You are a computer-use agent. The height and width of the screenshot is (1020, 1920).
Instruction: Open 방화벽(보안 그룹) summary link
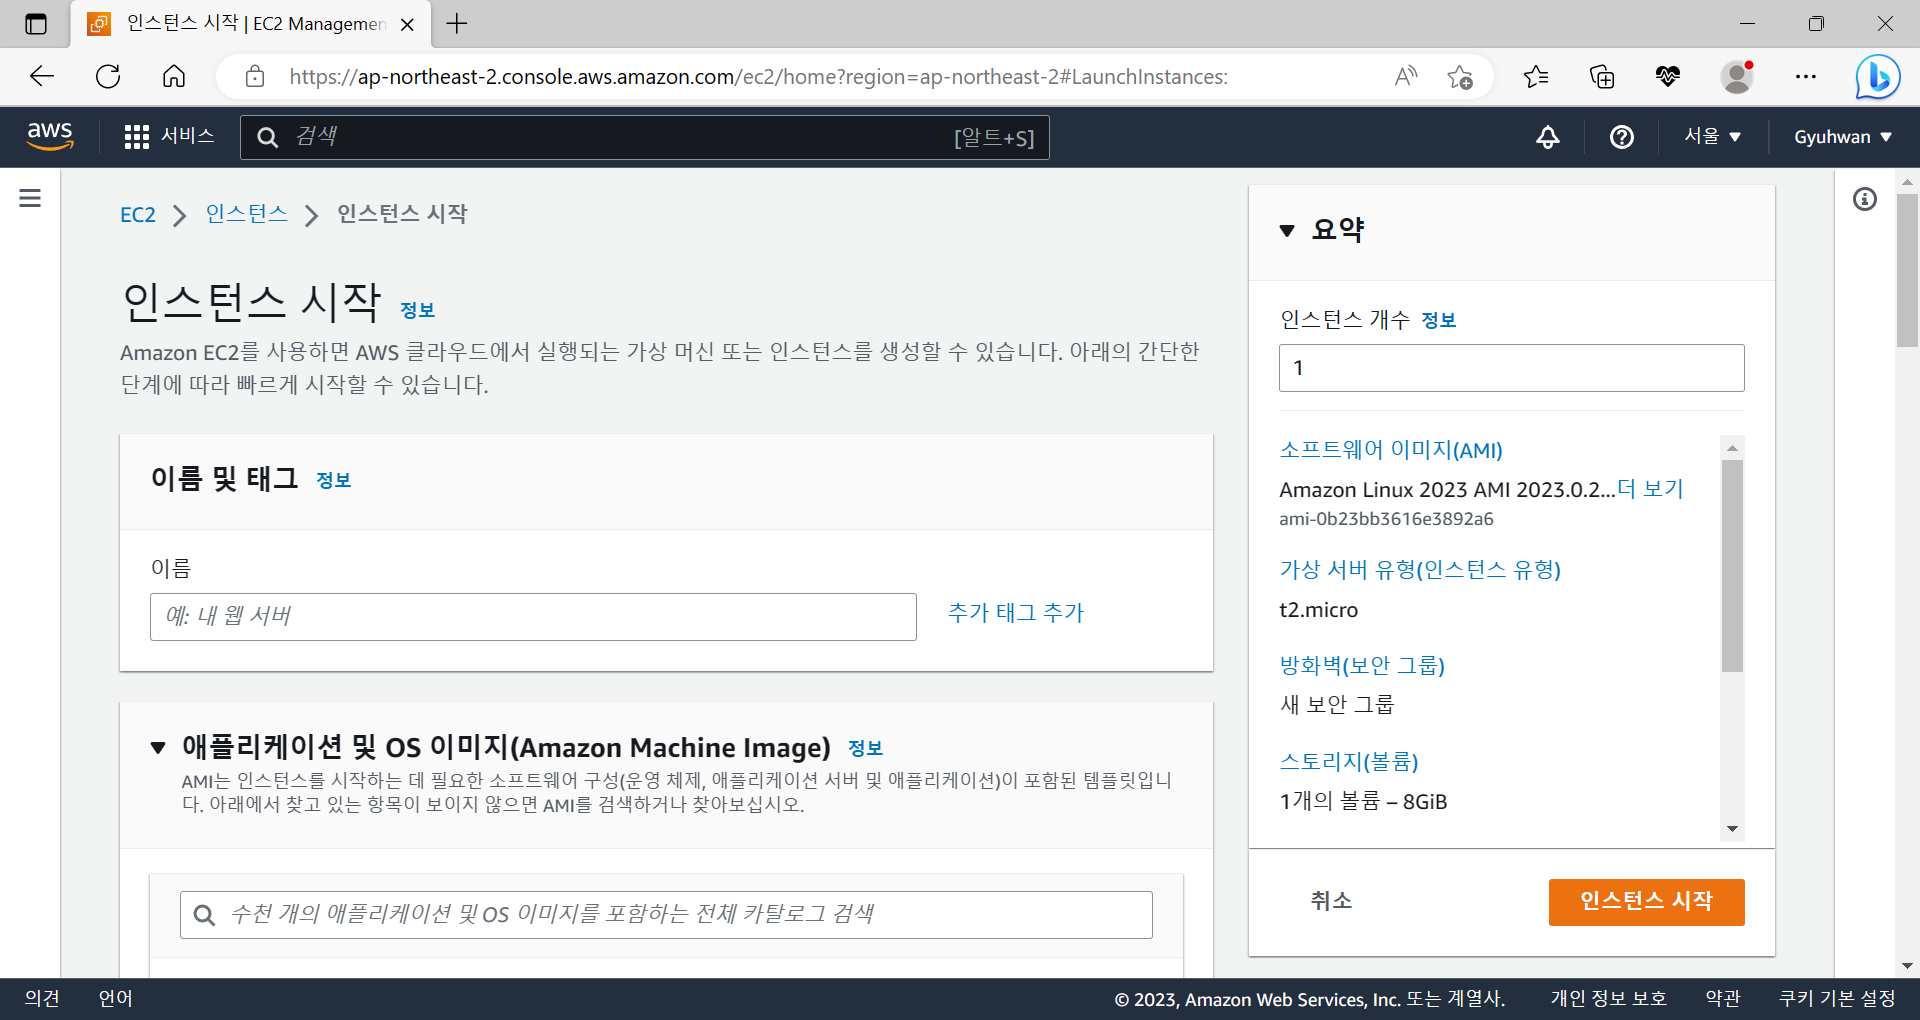click(1362, 666)
